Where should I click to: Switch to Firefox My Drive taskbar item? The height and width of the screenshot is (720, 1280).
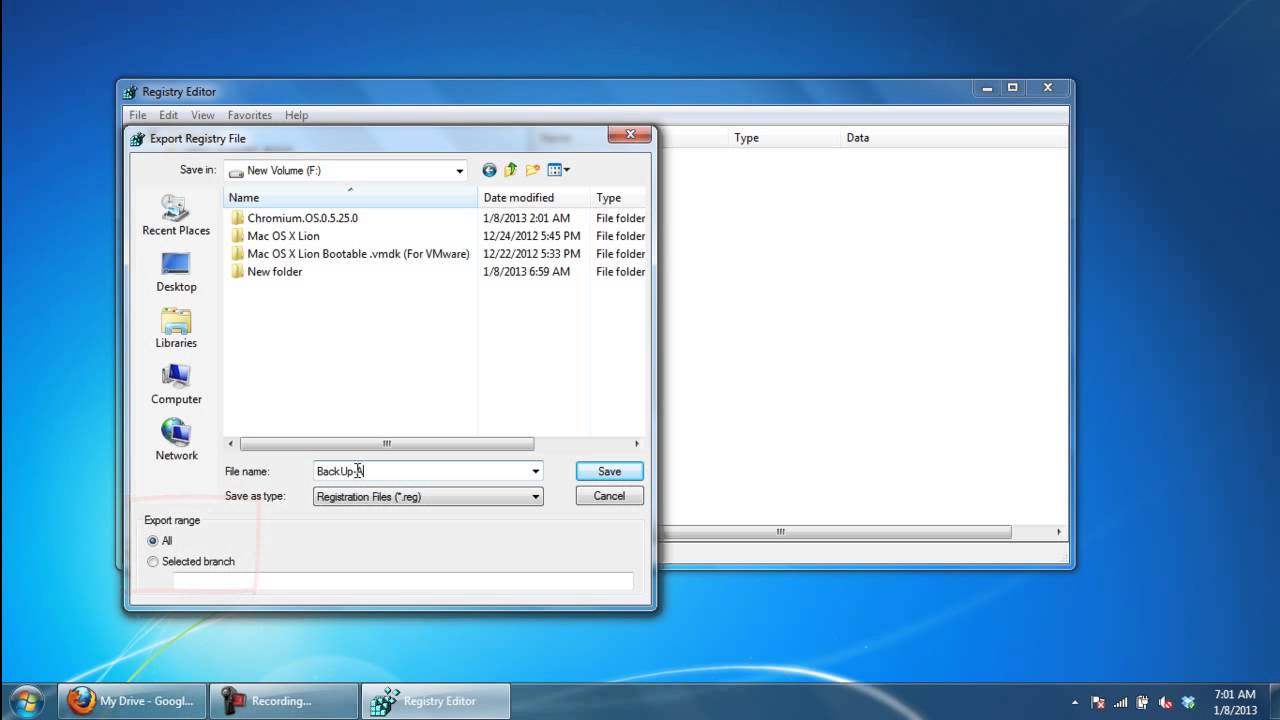pyautogui.click(x=132, y=701)
